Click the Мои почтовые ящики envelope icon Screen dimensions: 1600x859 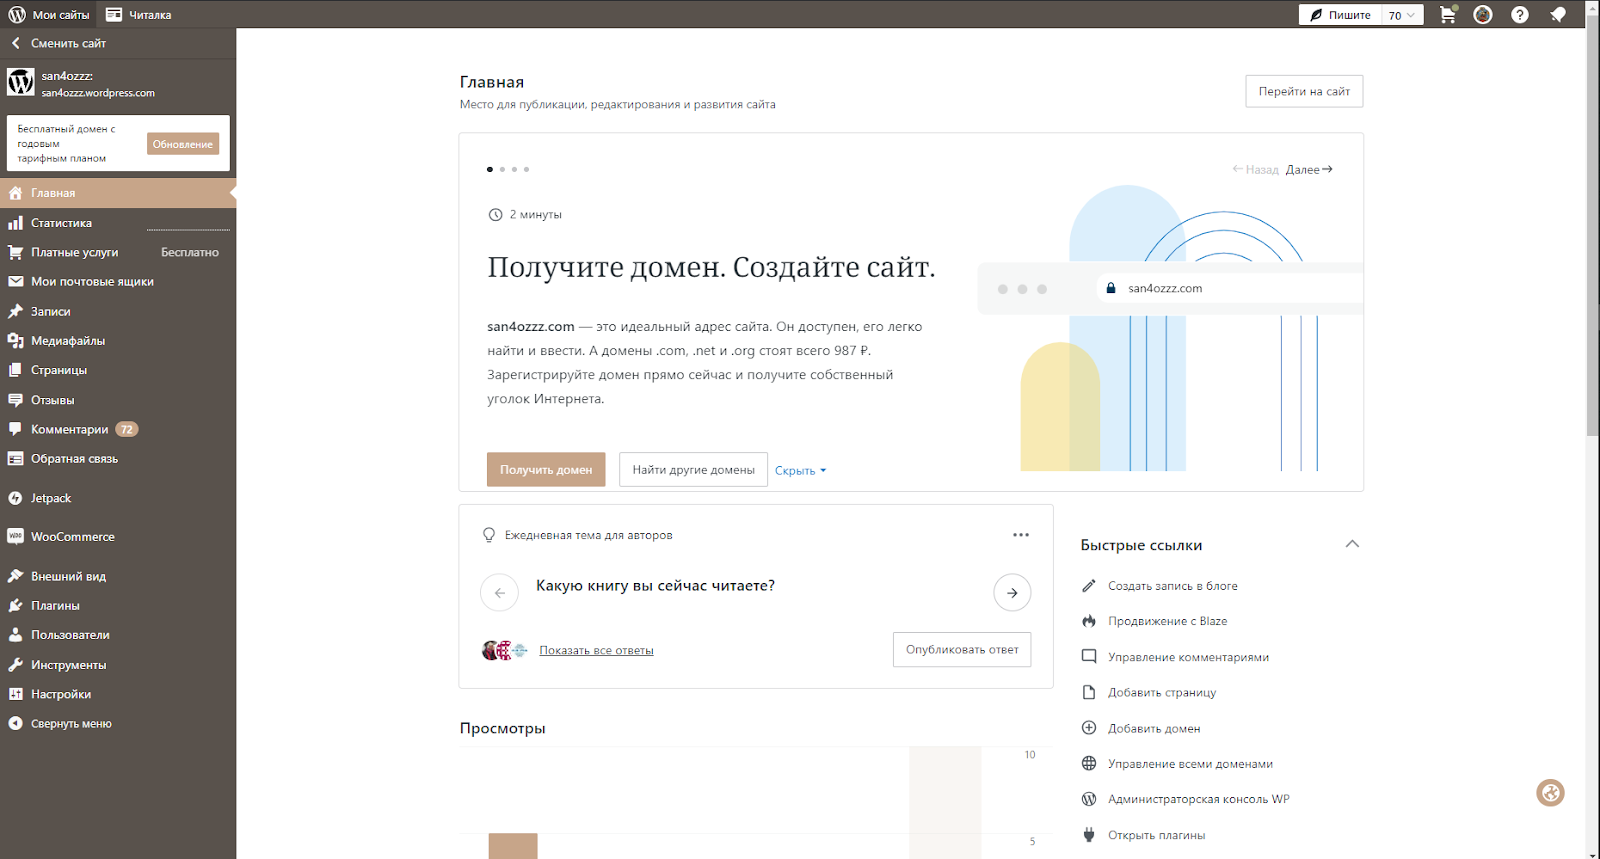15,282
